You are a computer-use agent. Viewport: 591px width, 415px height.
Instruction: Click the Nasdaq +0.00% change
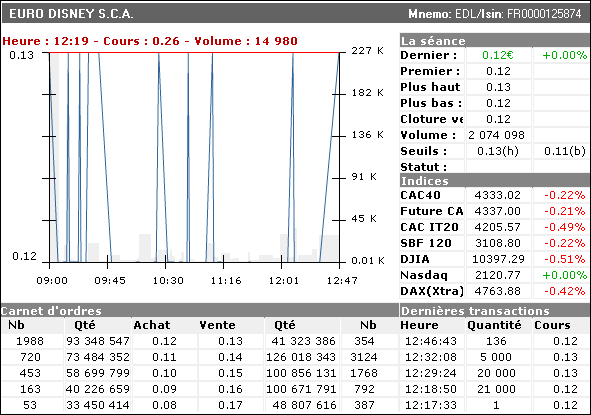point(564,275)
